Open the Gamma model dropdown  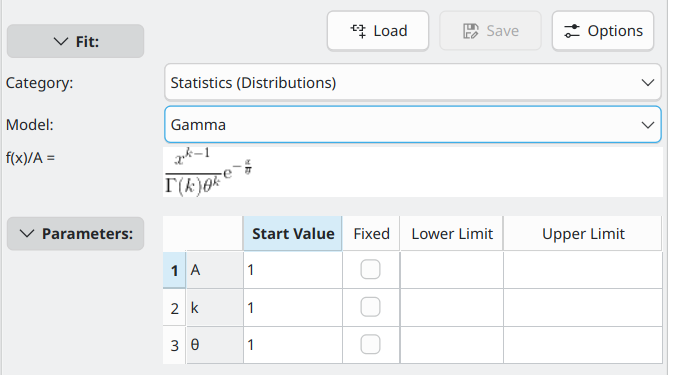tap(412, 124)
